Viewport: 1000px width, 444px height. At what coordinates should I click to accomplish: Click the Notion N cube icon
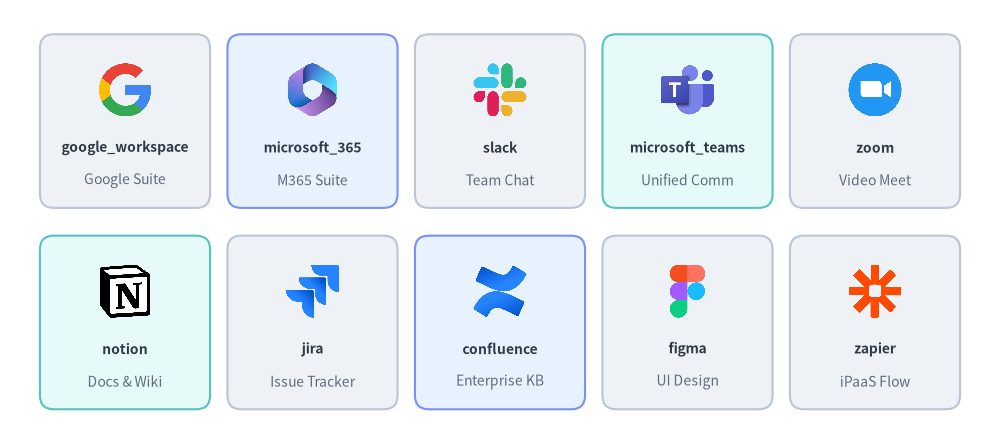pyautogui.click(x=125, y=291)
